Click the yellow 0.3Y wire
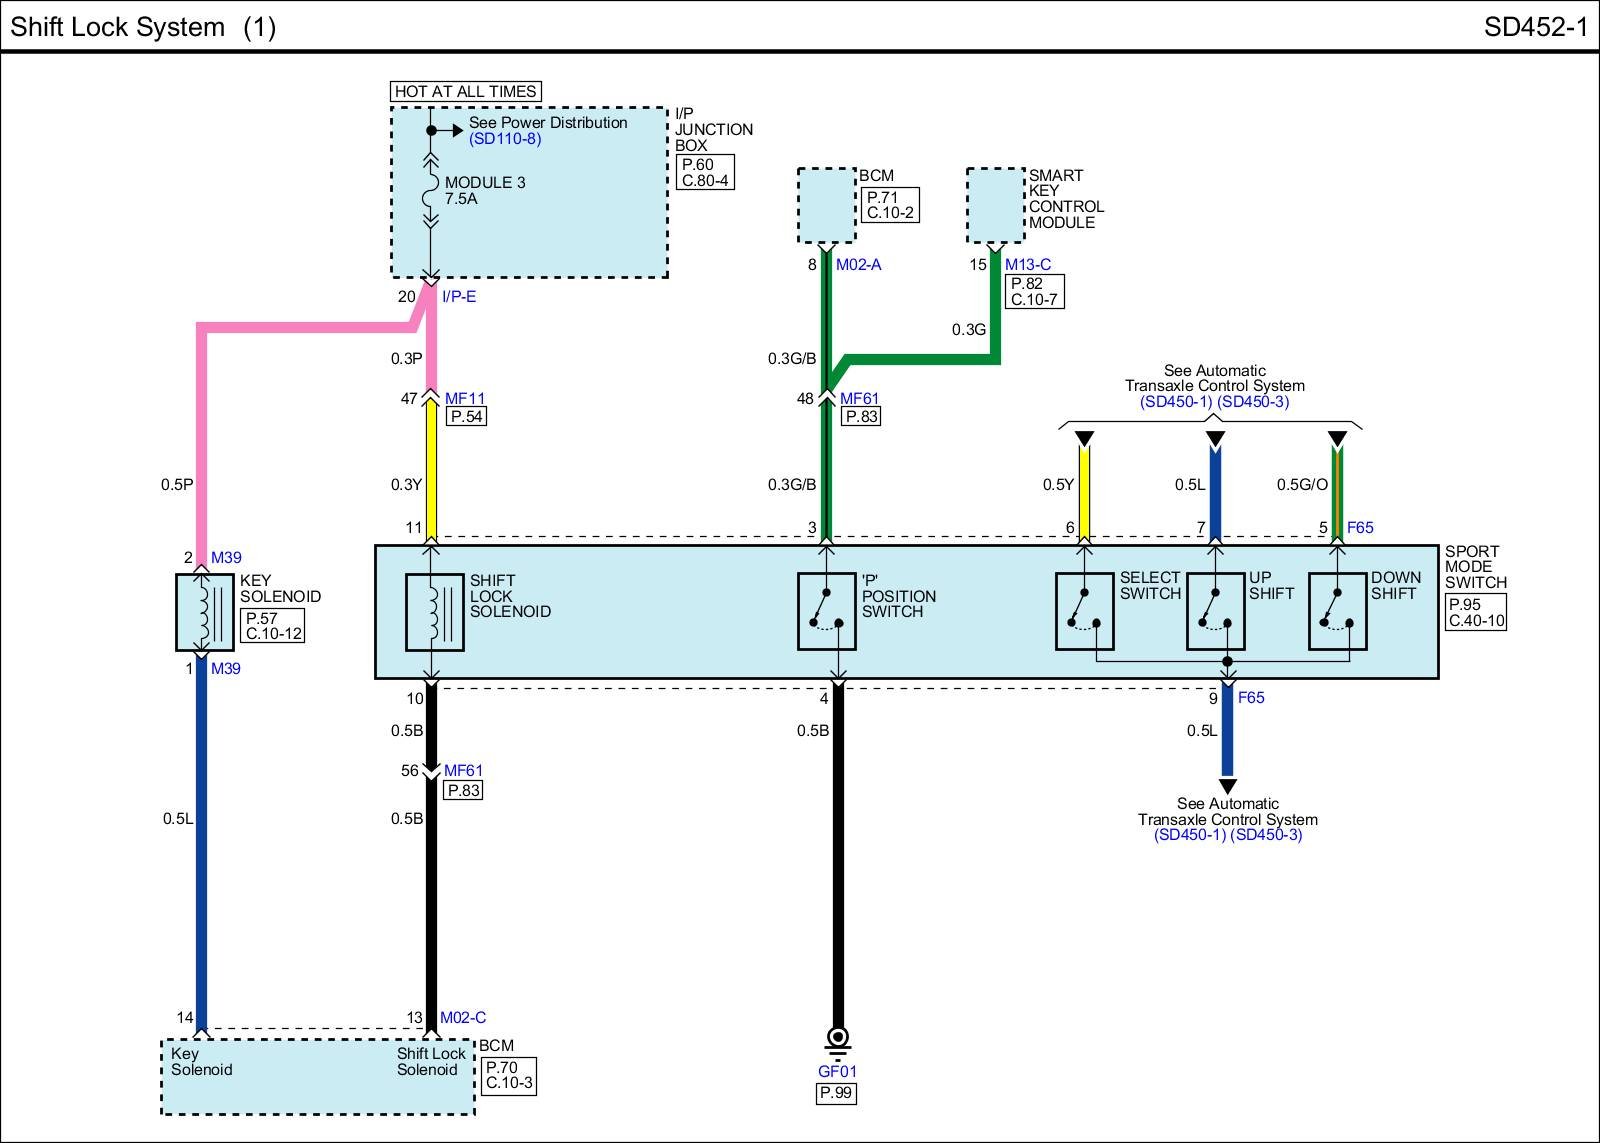This screenshot has width=1600, height=1143. [432, 470]
